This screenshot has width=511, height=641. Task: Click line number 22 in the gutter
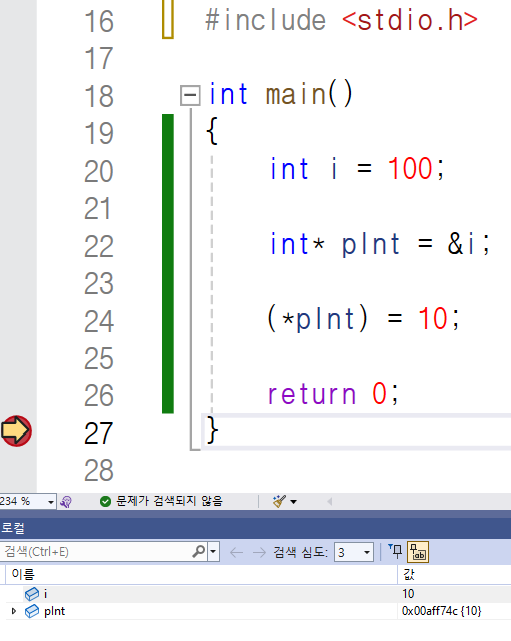pyautogui.click(x=99, y=247)
